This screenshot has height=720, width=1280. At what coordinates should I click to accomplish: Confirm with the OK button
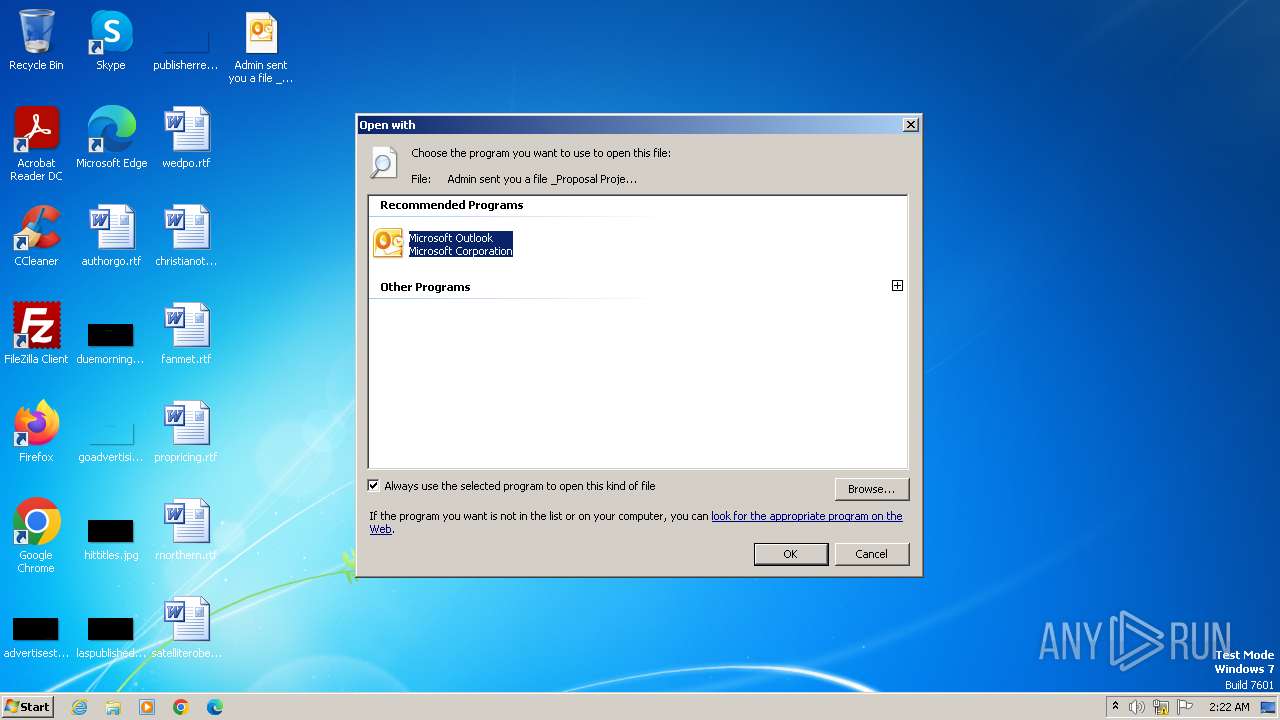click(x=790, y=554)
